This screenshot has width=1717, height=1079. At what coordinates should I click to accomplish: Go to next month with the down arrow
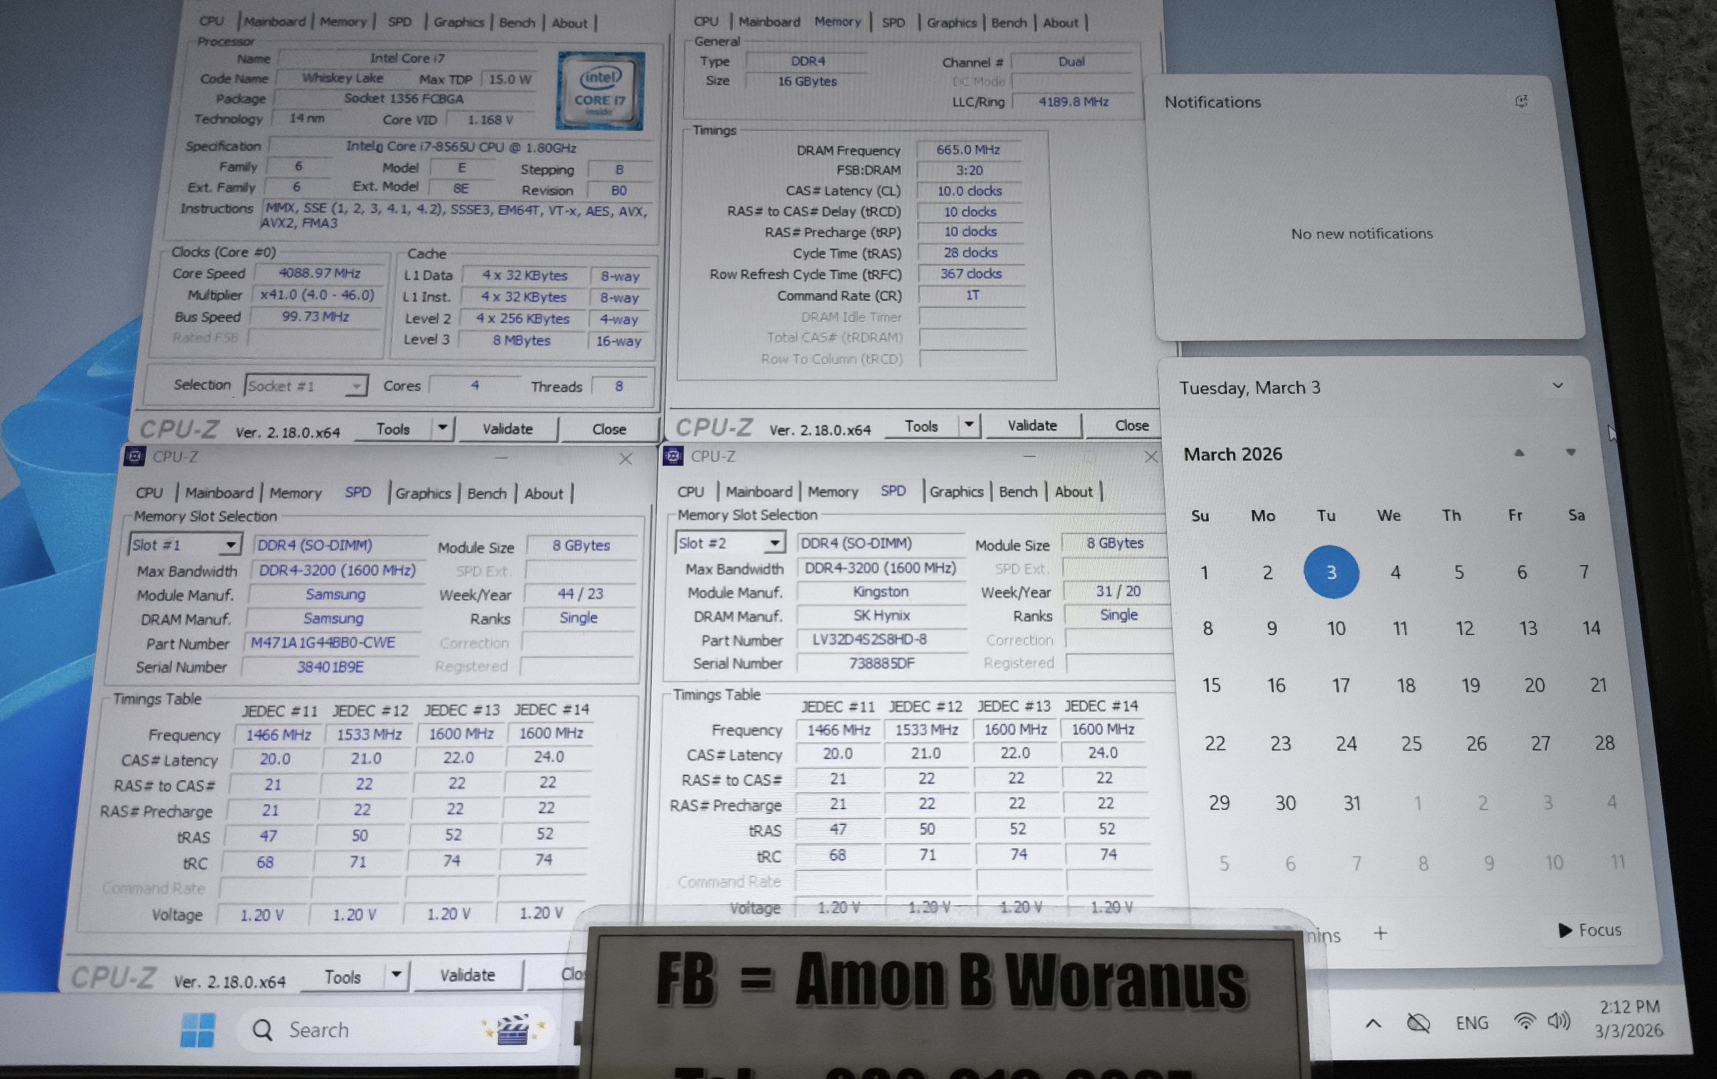[1570, 453]
